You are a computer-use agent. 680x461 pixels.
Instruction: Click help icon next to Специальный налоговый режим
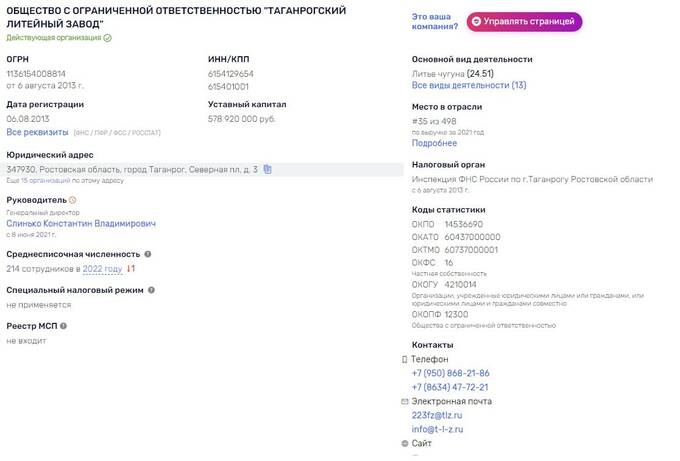click(151, 290)
